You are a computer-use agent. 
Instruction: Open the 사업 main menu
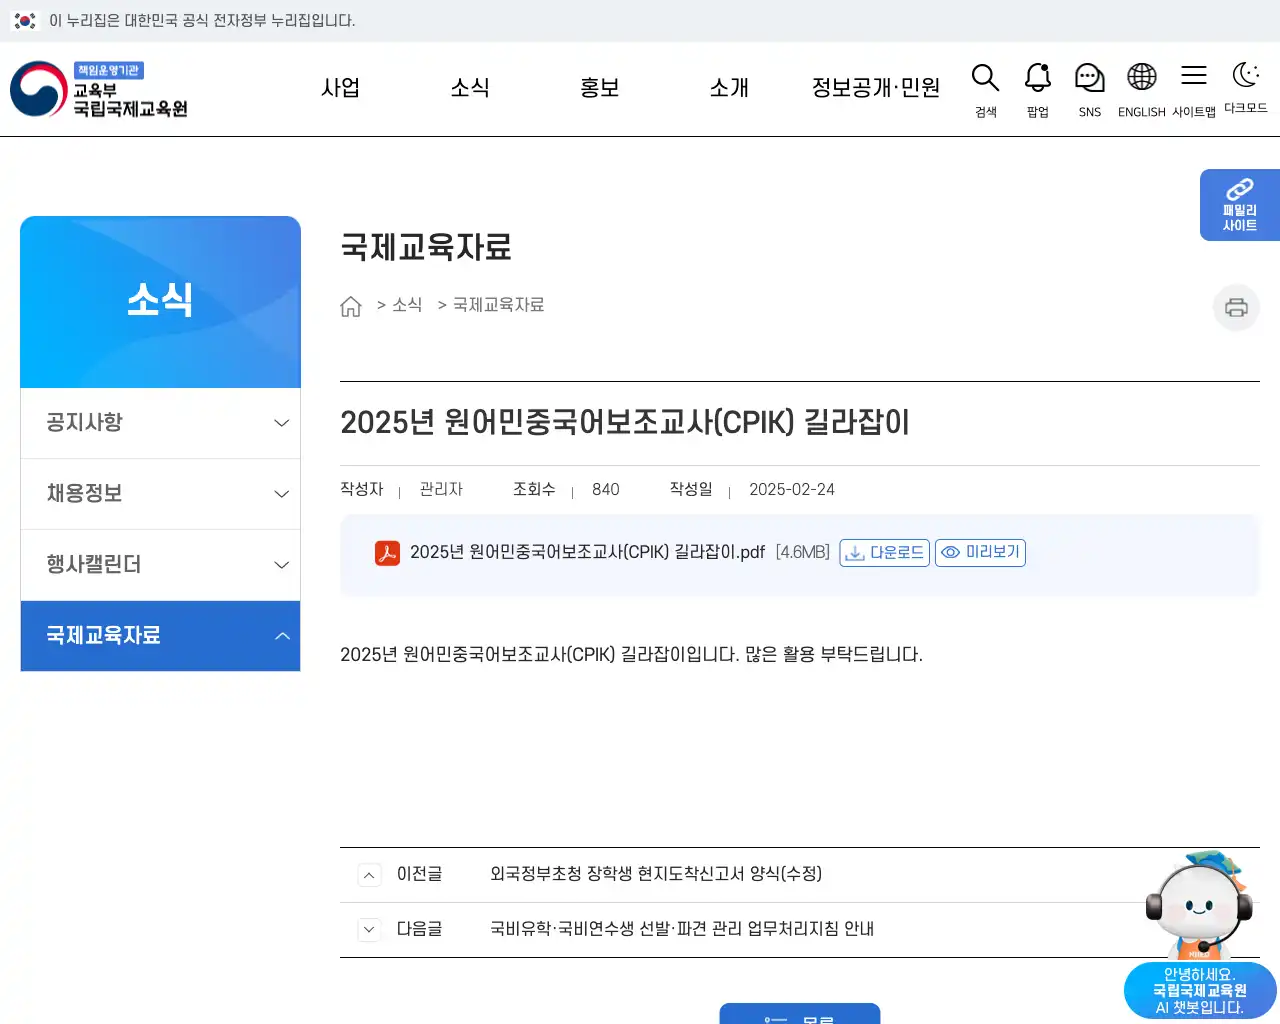(x=340, y=88)
